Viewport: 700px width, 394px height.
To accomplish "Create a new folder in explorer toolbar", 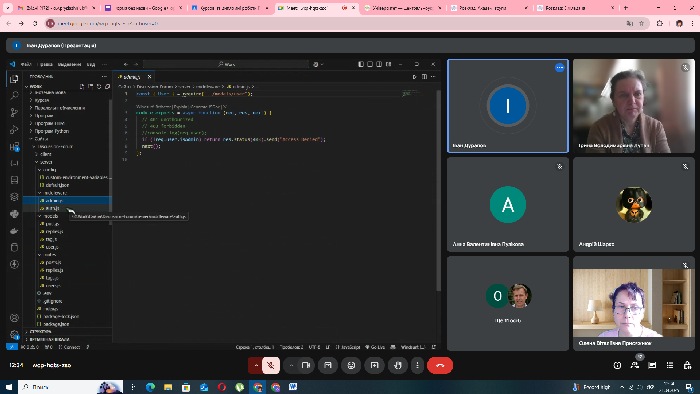I will pyautogui.click(x=91, y=87).
